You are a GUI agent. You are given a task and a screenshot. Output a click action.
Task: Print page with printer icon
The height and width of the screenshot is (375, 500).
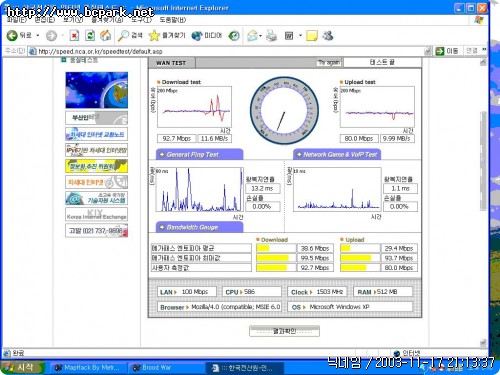pyautogui.click(x=271, y=35)
